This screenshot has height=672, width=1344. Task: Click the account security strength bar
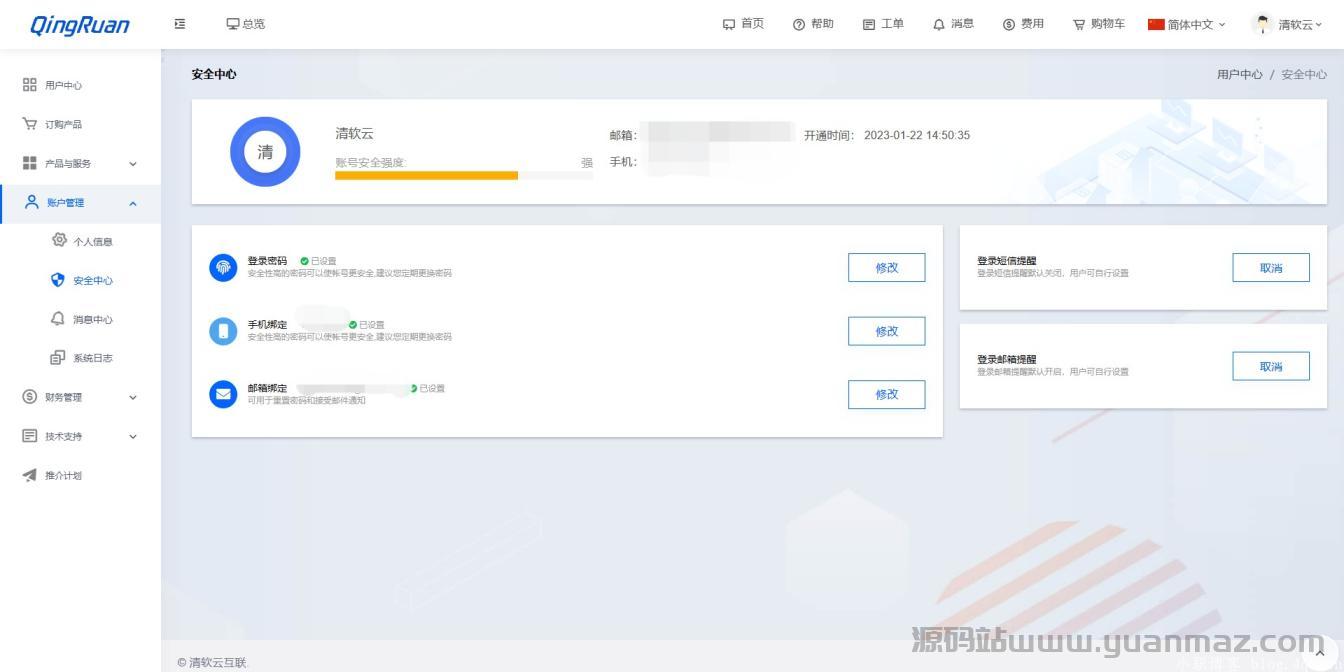[x=463, y=175]
